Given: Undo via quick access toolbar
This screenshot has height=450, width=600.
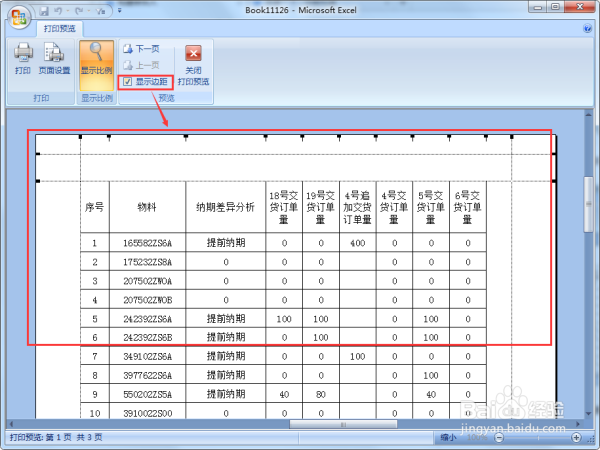Looking at the screenshot, I should 58,11.
